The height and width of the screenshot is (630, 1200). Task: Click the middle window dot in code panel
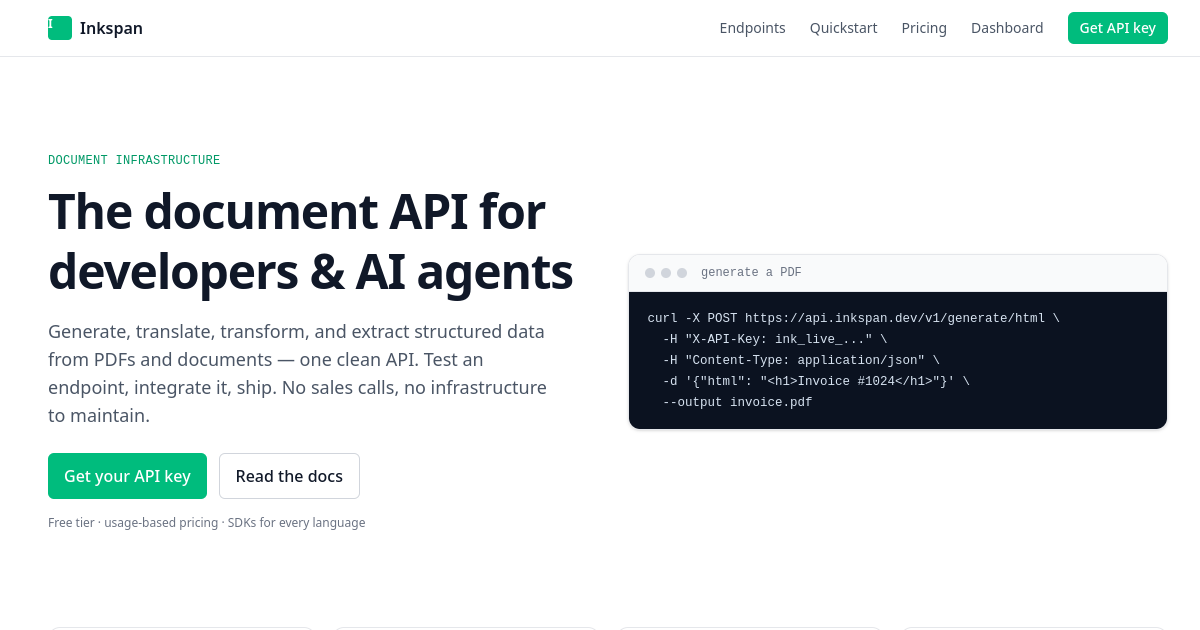666,273
